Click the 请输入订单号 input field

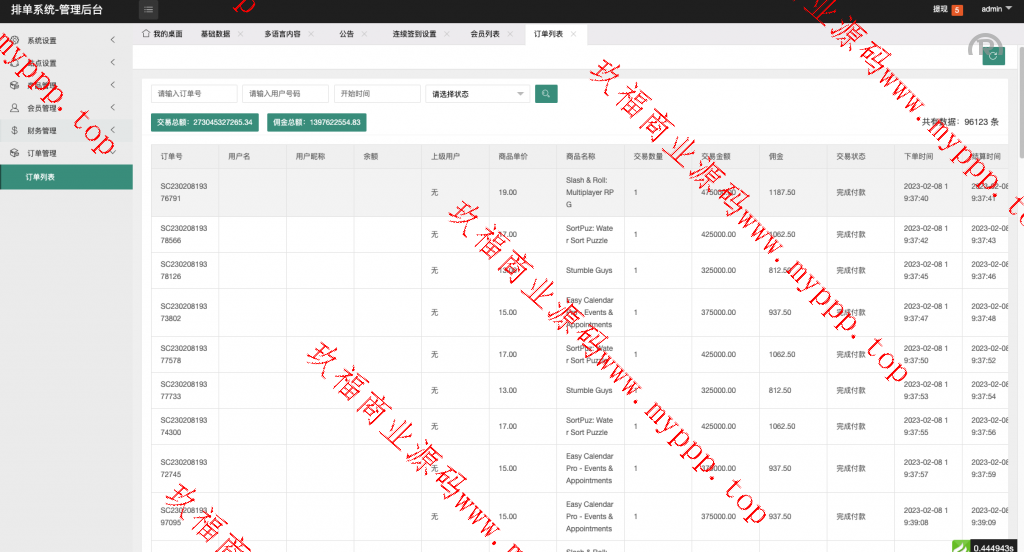[193, 93]
